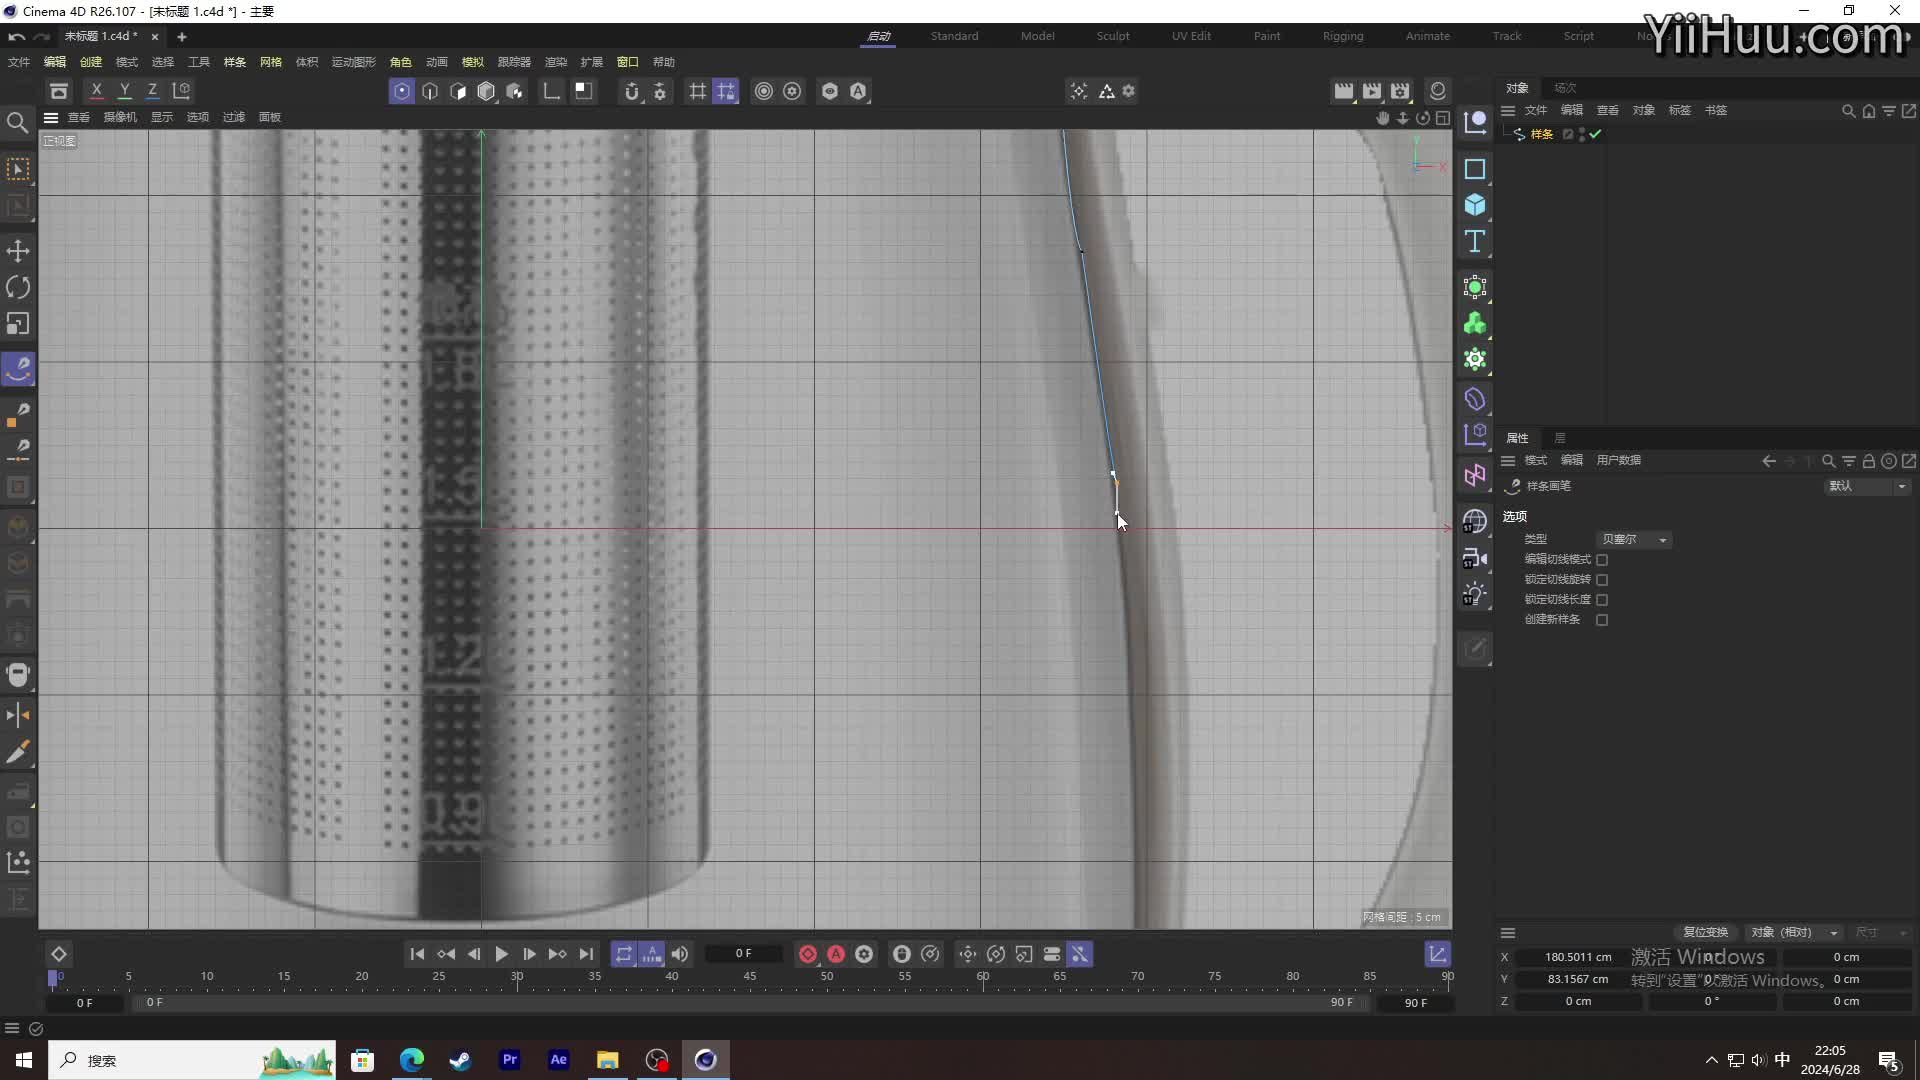This screenshot has width=1920, height=1080.
Task: Switch to Points mode in top toolbar
Action: (402, 91)
